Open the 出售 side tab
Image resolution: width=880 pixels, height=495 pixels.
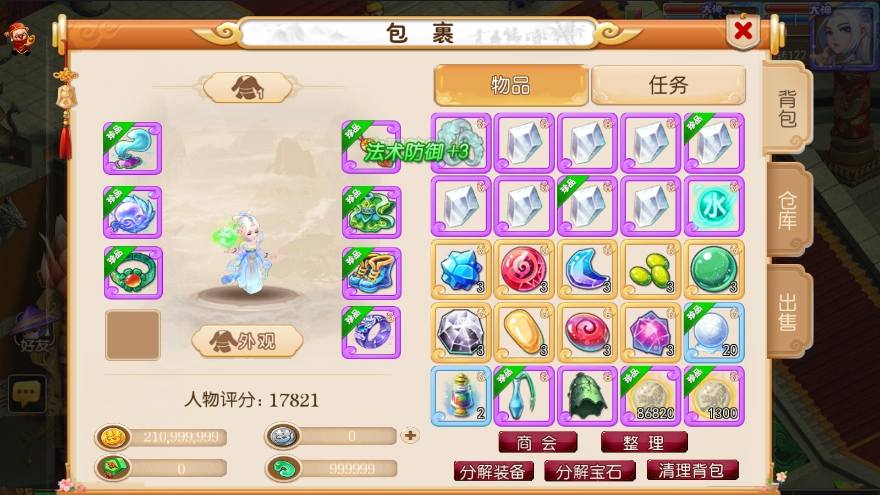(787, 312)
